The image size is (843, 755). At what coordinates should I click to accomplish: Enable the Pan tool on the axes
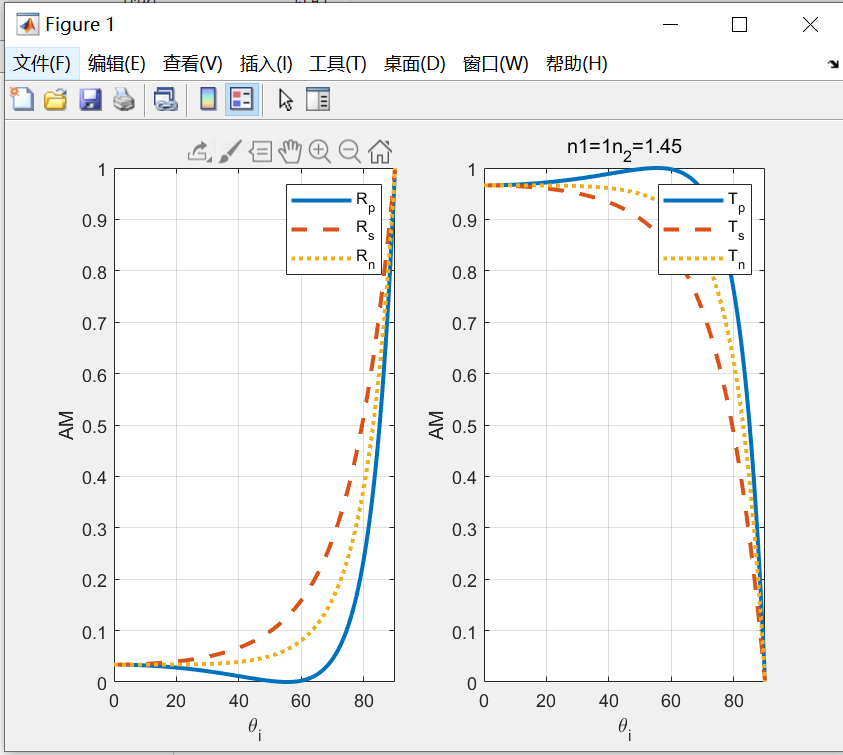click(x=289, y=151)
